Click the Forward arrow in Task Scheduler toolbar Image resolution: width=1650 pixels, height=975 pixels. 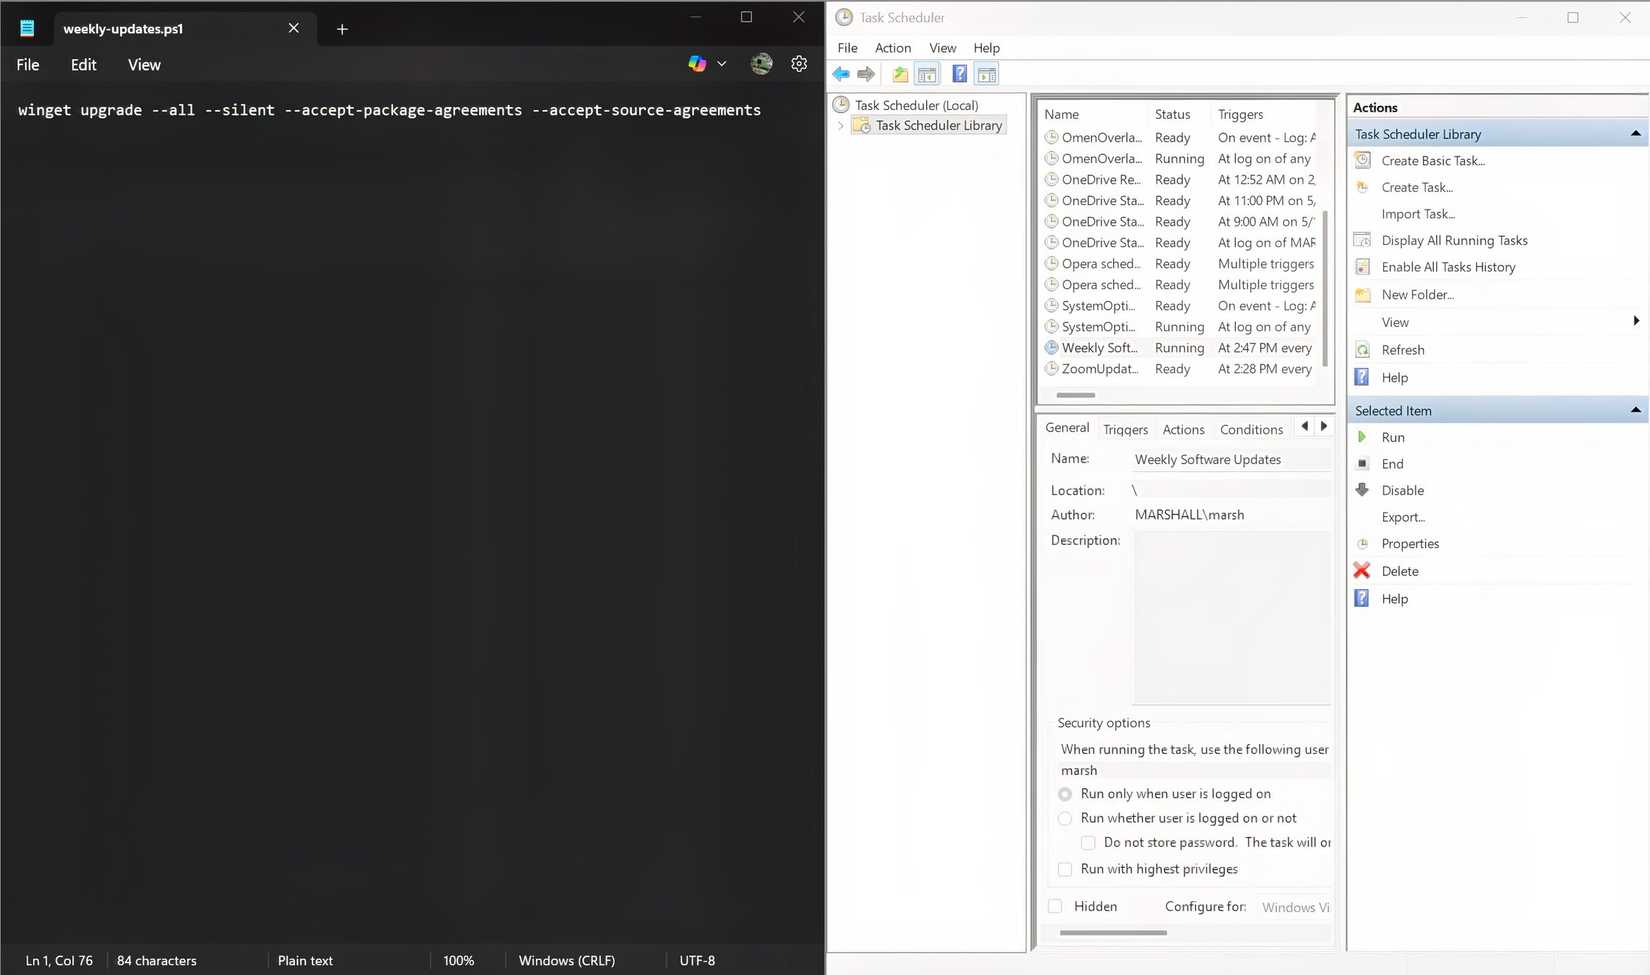(x=866, y=74)
